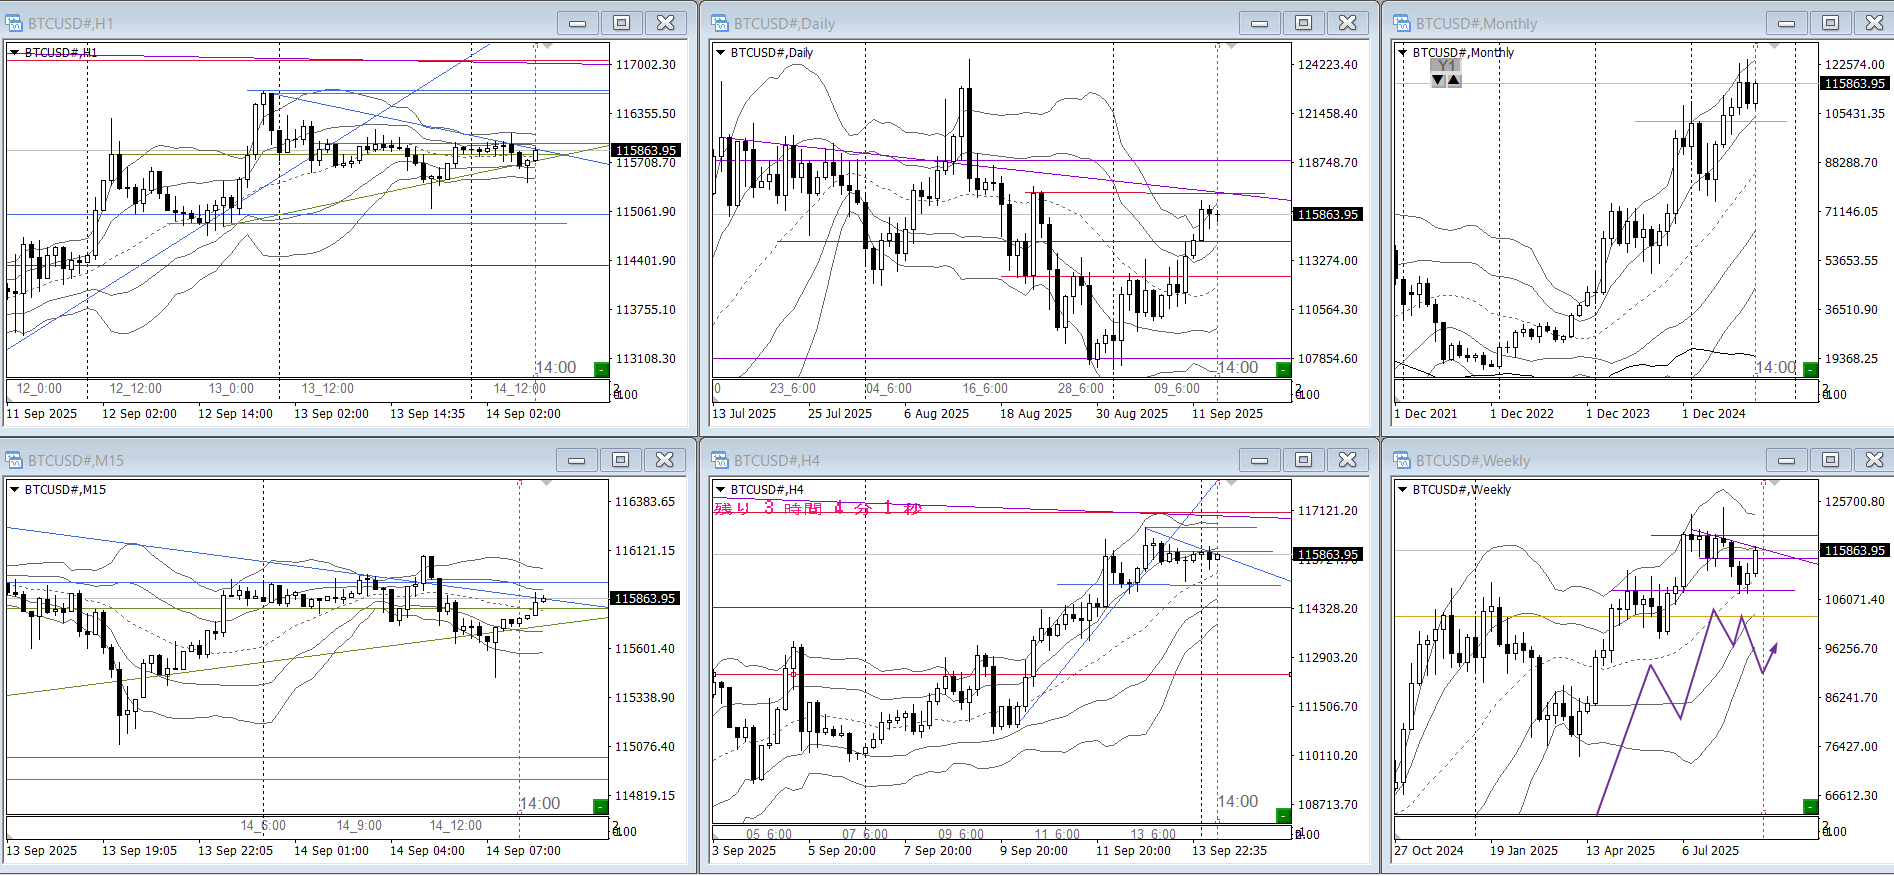
Task: Click the Y1 label button on Monthly chart
Action: tap(1446, 66)
